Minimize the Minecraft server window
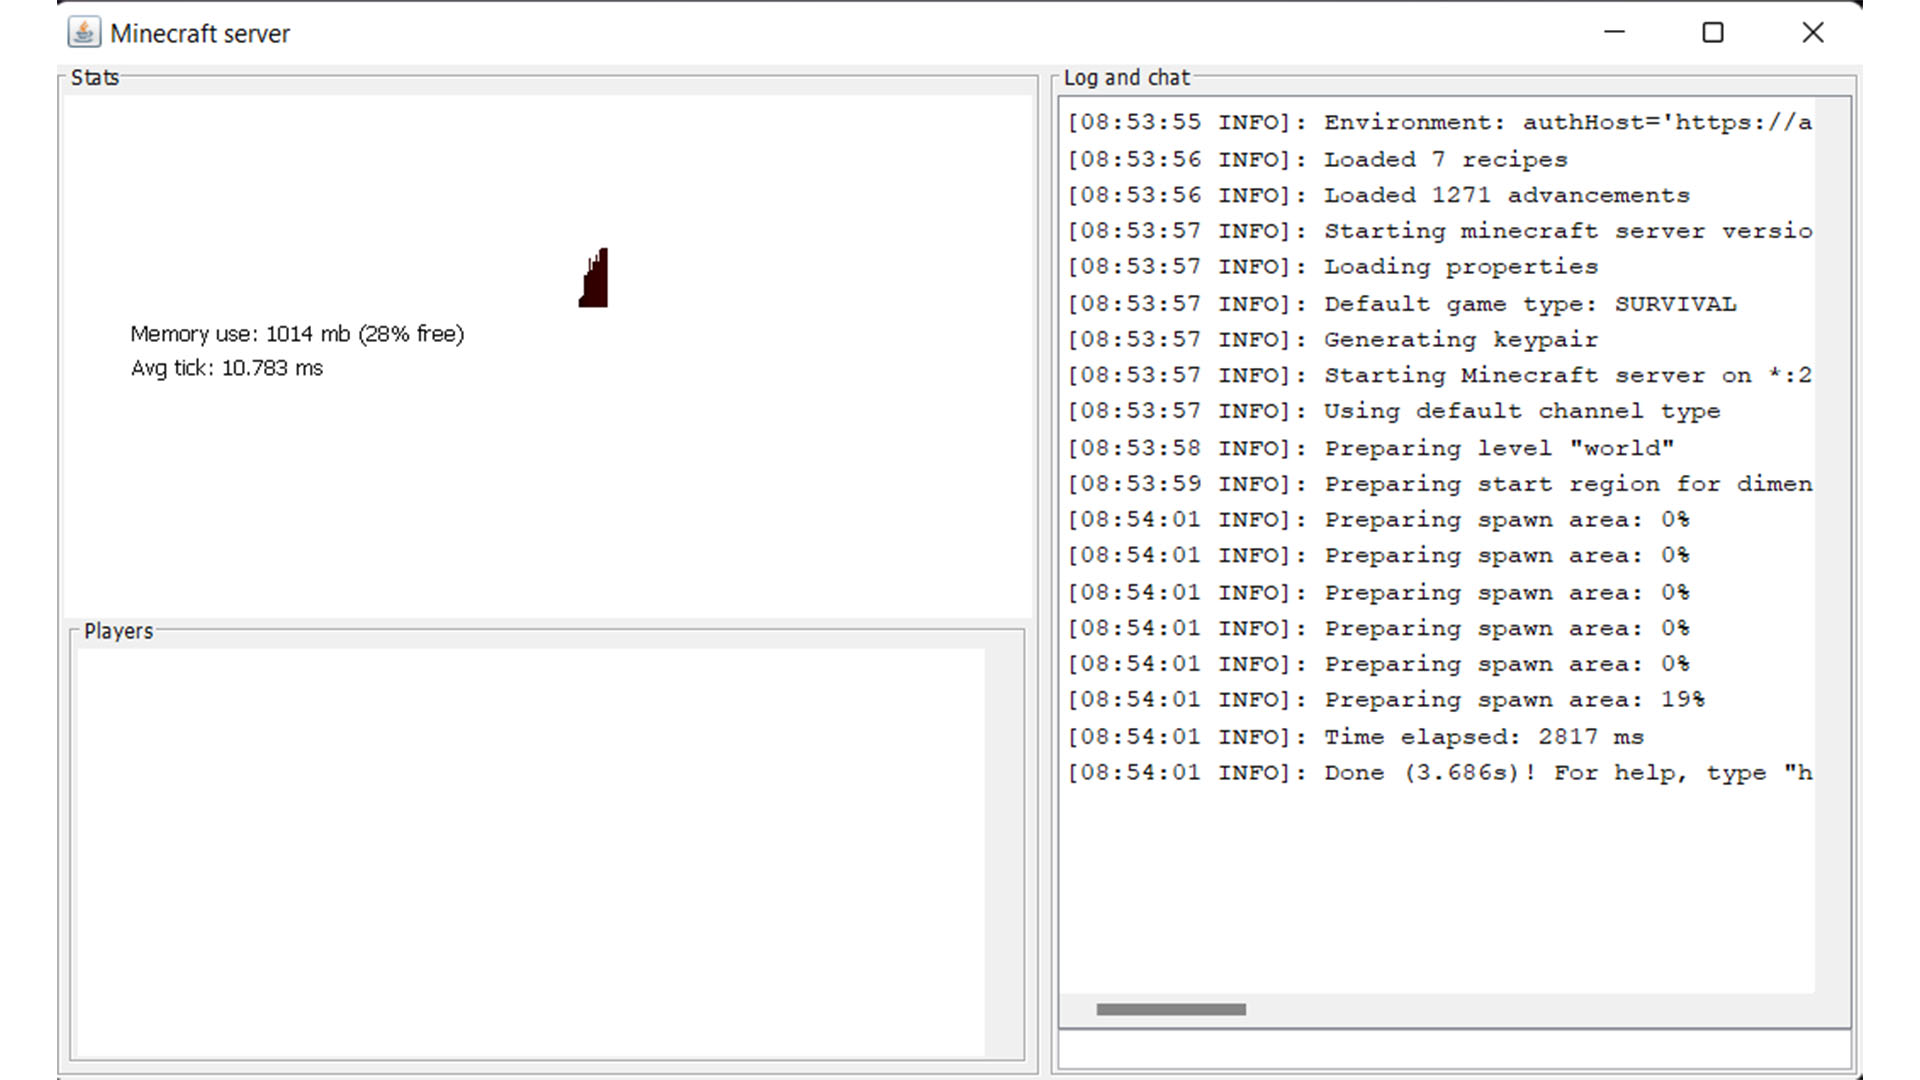This screenshot has height=1080, width=1920. (x=1614, y=33)
